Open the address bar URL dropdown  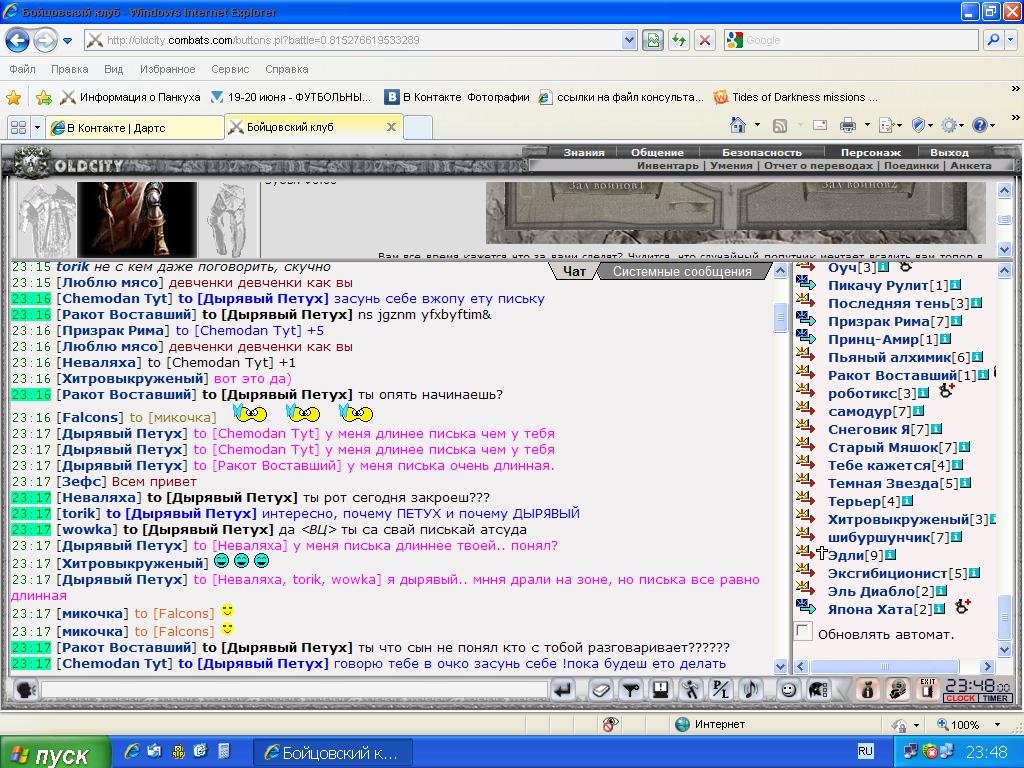coord(628,40)
